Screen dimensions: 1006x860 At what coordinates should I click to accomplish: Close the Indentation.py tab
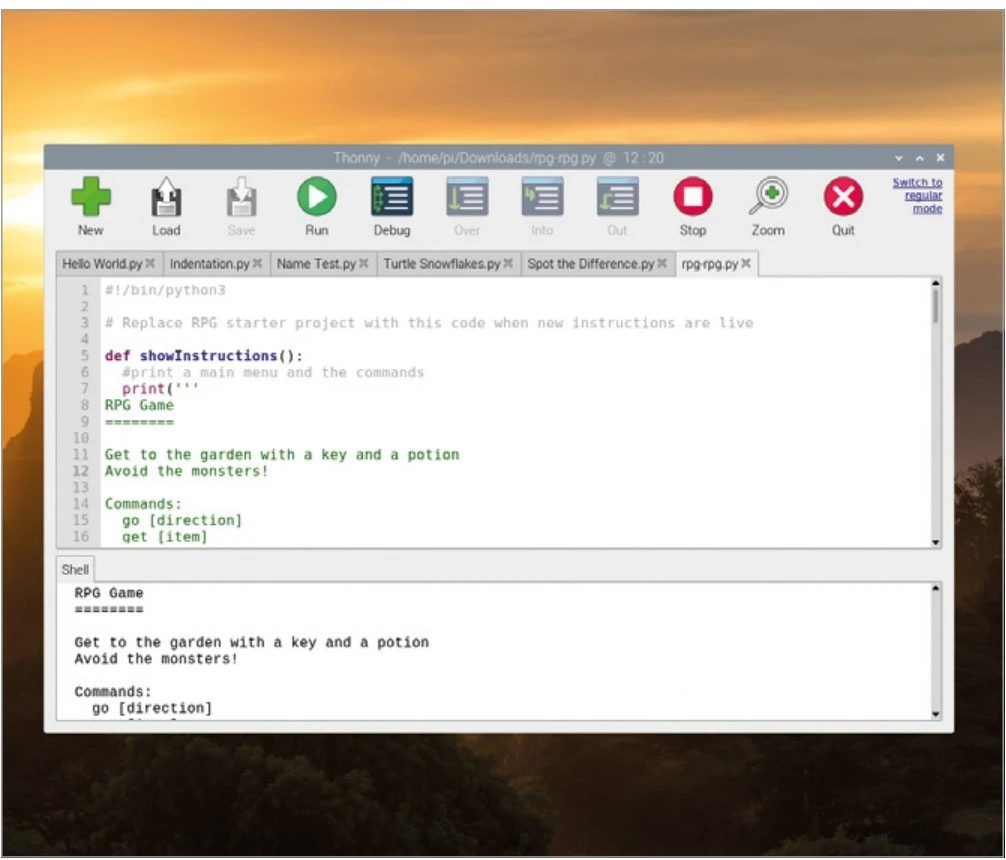(x=257, y=264)
